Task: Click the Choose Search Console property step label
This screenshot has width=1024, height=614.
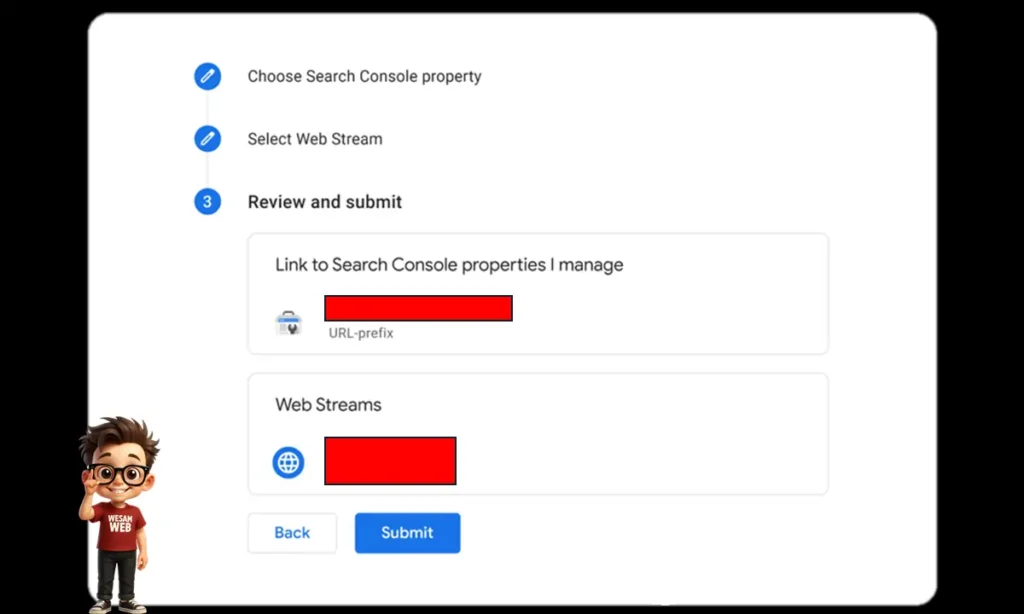Action: click(364, 76)
